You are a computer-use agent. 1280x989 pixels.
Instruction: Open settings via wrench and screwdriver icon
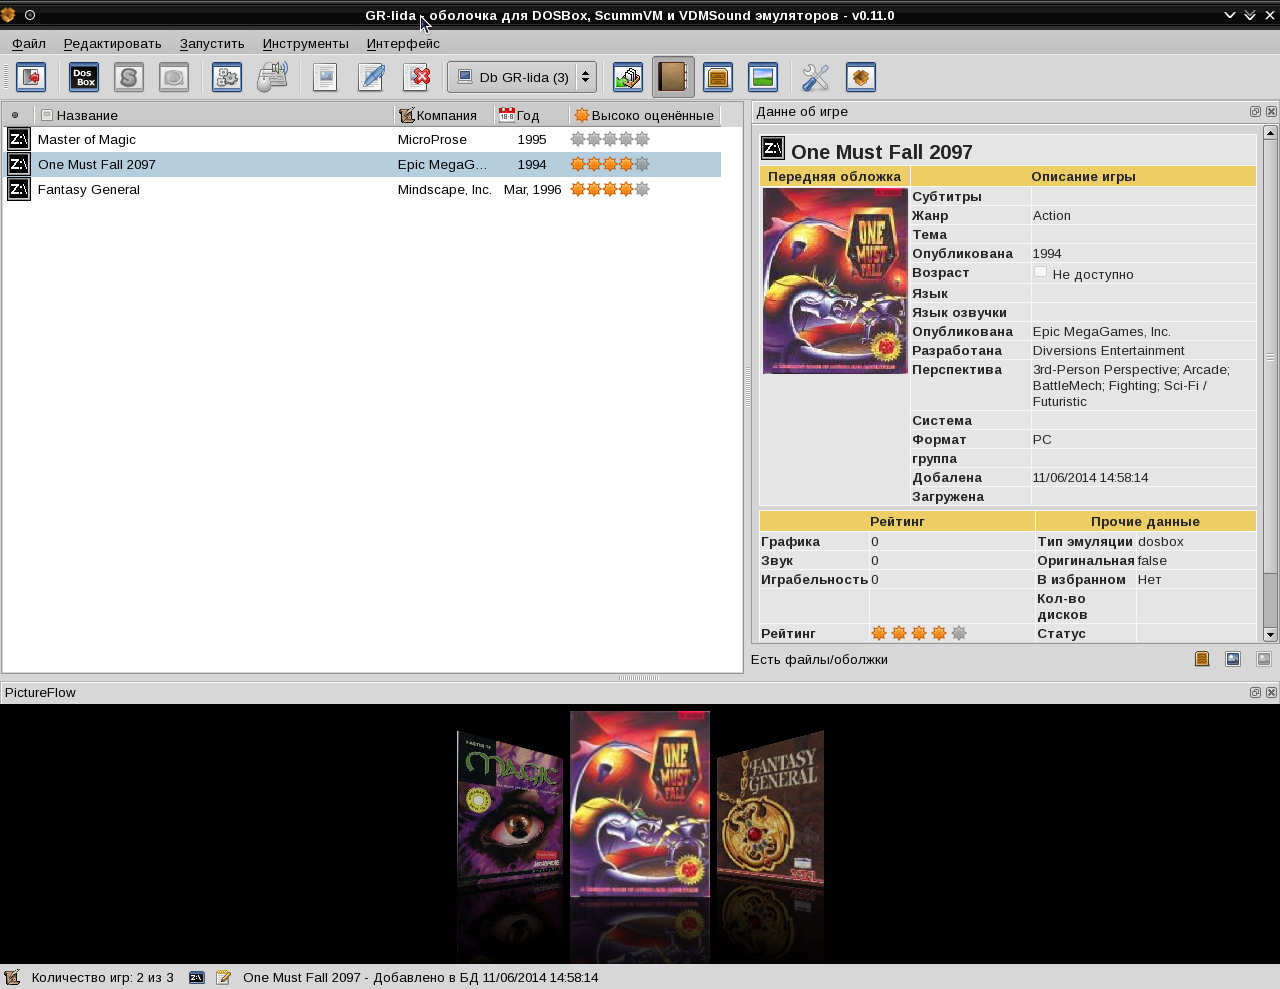[x=816, y=77]
